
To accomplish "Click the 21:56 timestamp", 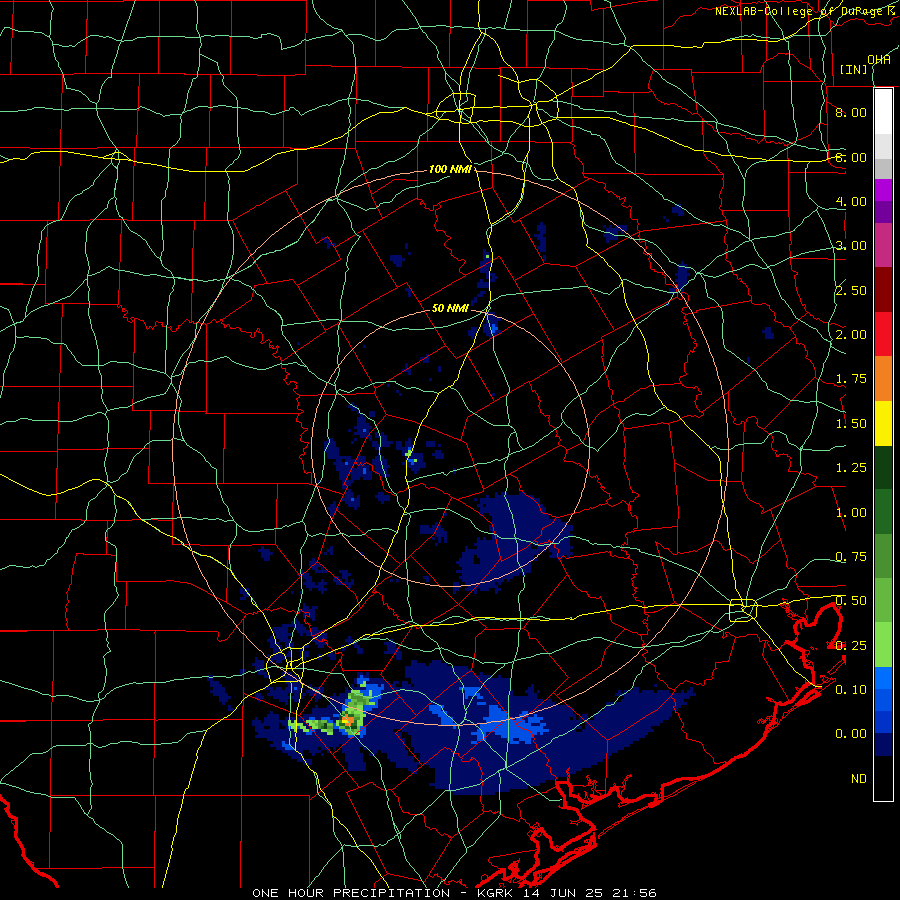I will click(636, 893).
